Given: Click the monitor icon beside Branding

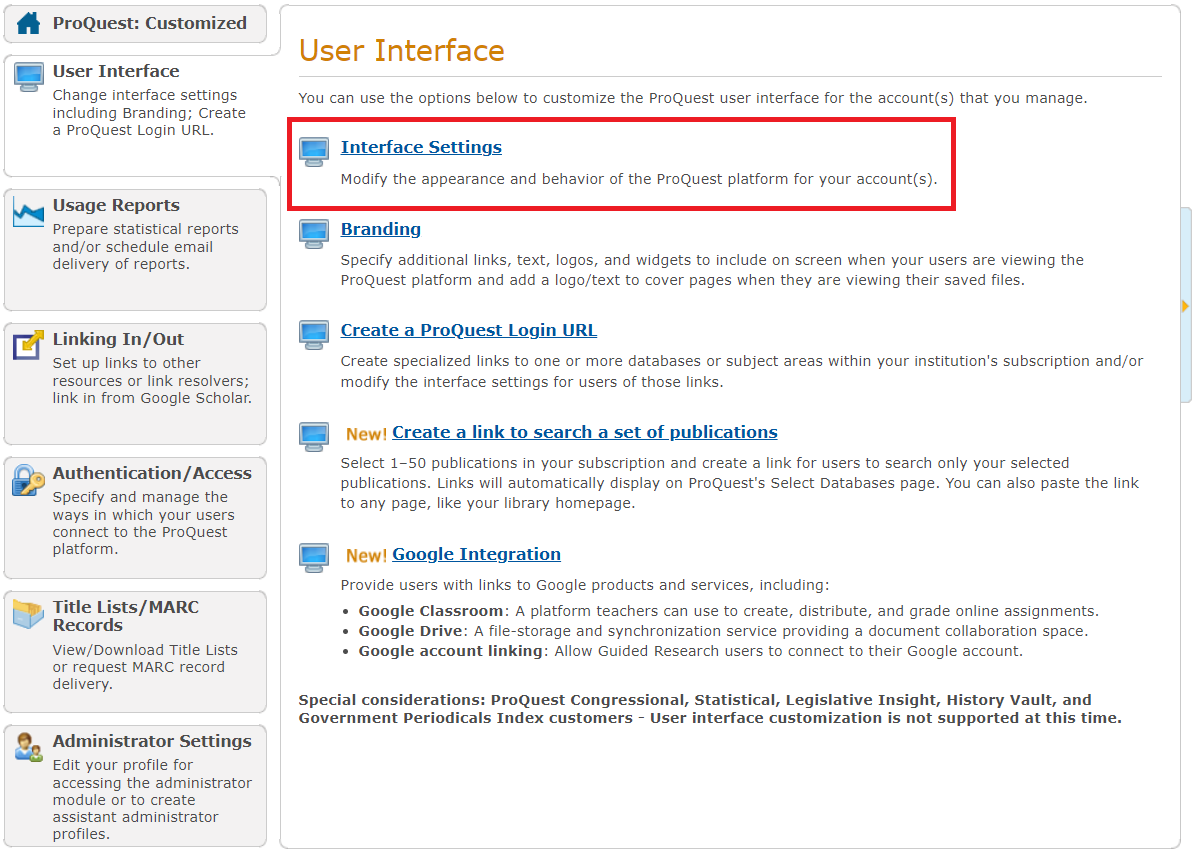Looking at the screenshot, I should pyautogui.click(x=314, y=233).
